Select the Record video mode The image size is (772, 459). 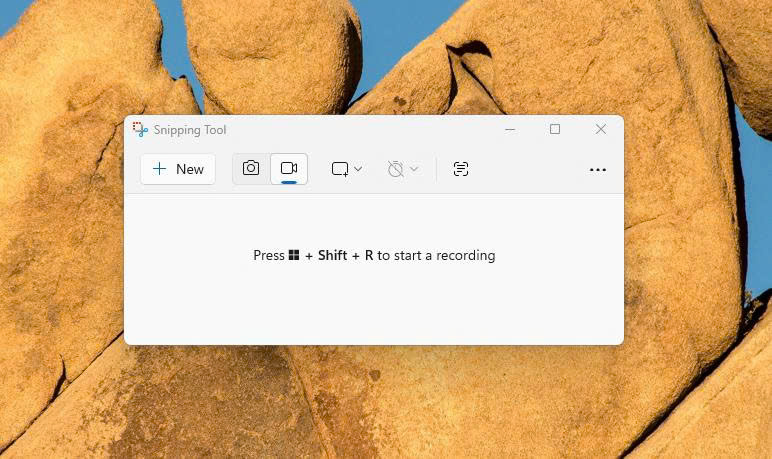[289, 169]
